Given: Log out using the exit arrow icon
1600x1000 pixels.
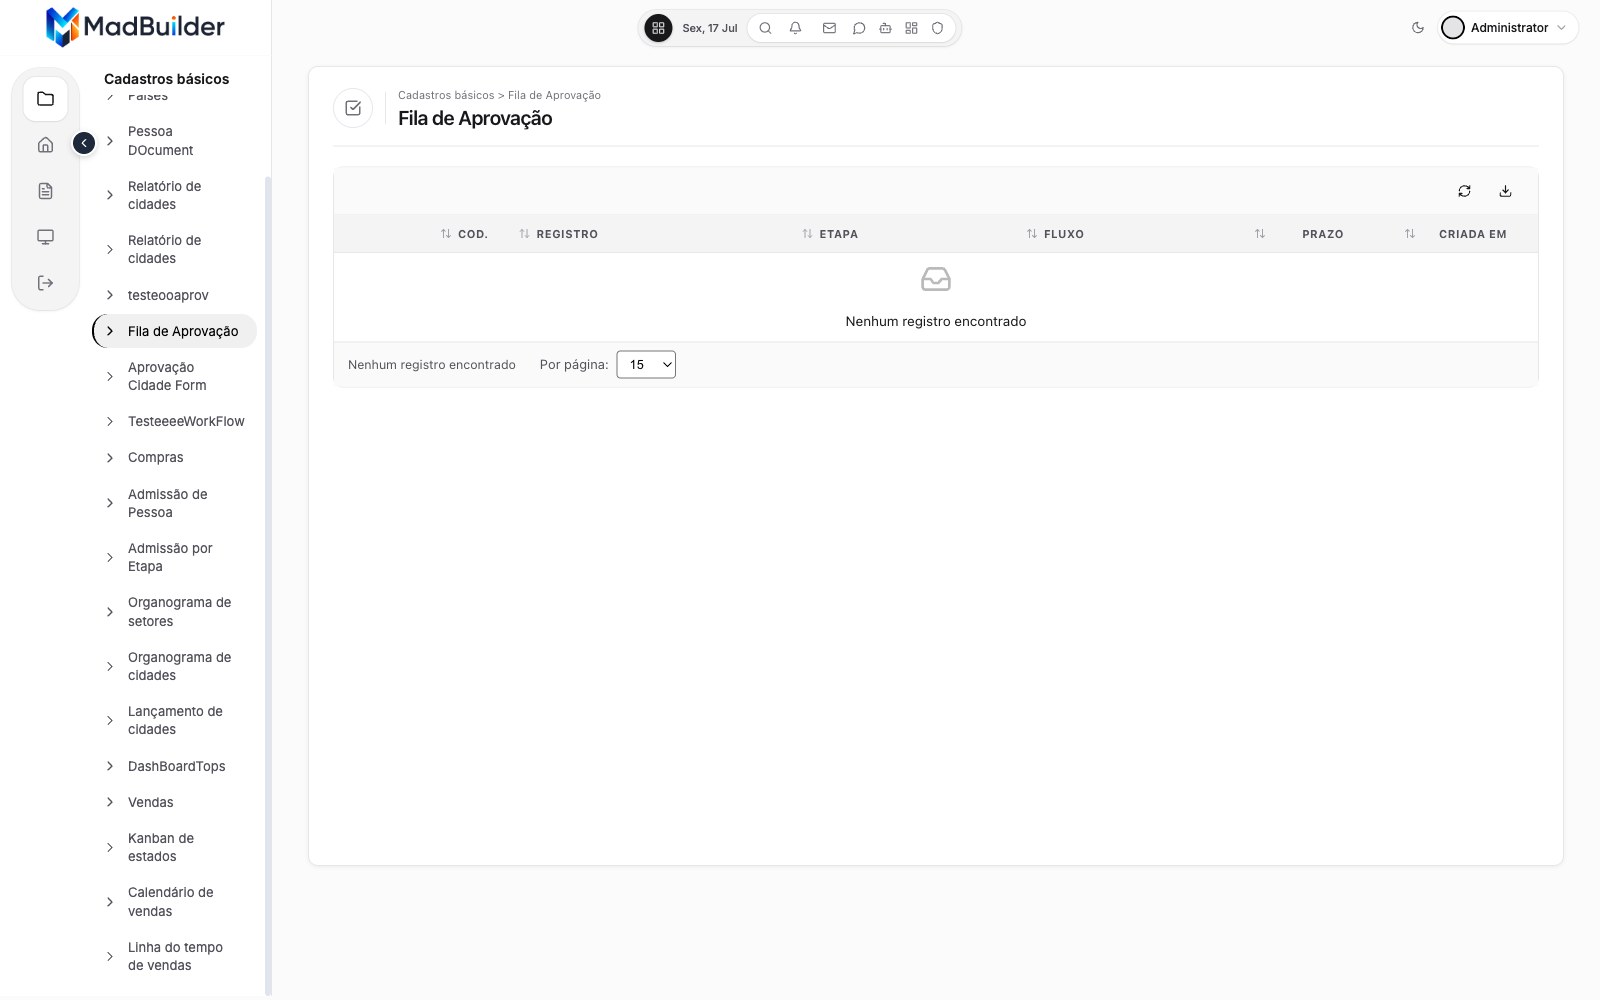Looking at the screenshot, I should [45, 283].
